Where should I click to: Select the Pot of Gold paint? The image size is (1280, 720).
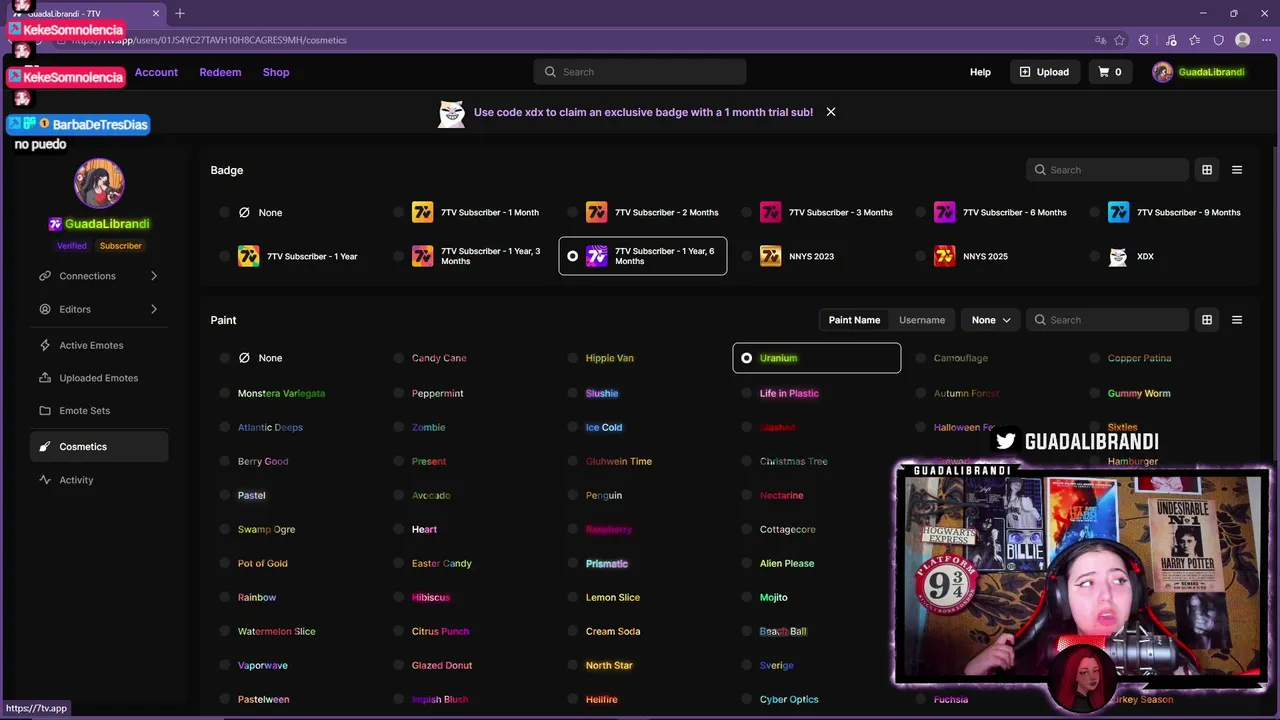(263, 563)
